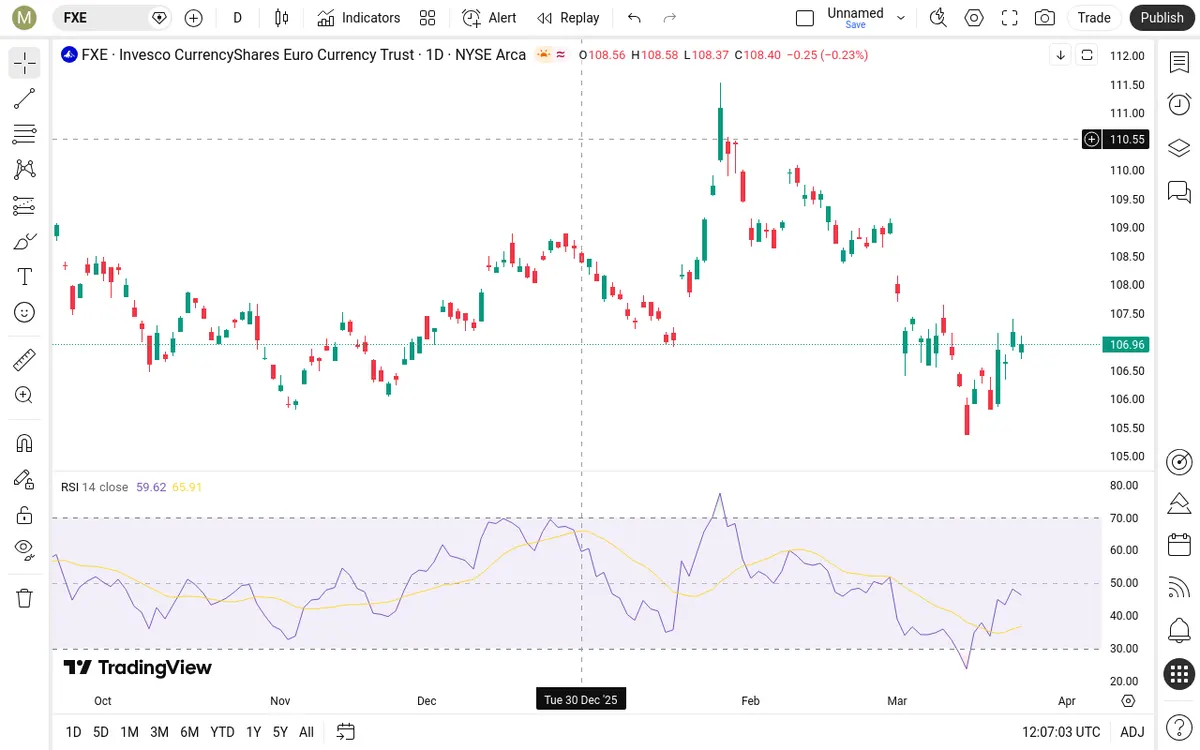The height and width of the screenshot is (750, 1200).
Task: Select the 5Y time range
Action: (x=280, y=732)
